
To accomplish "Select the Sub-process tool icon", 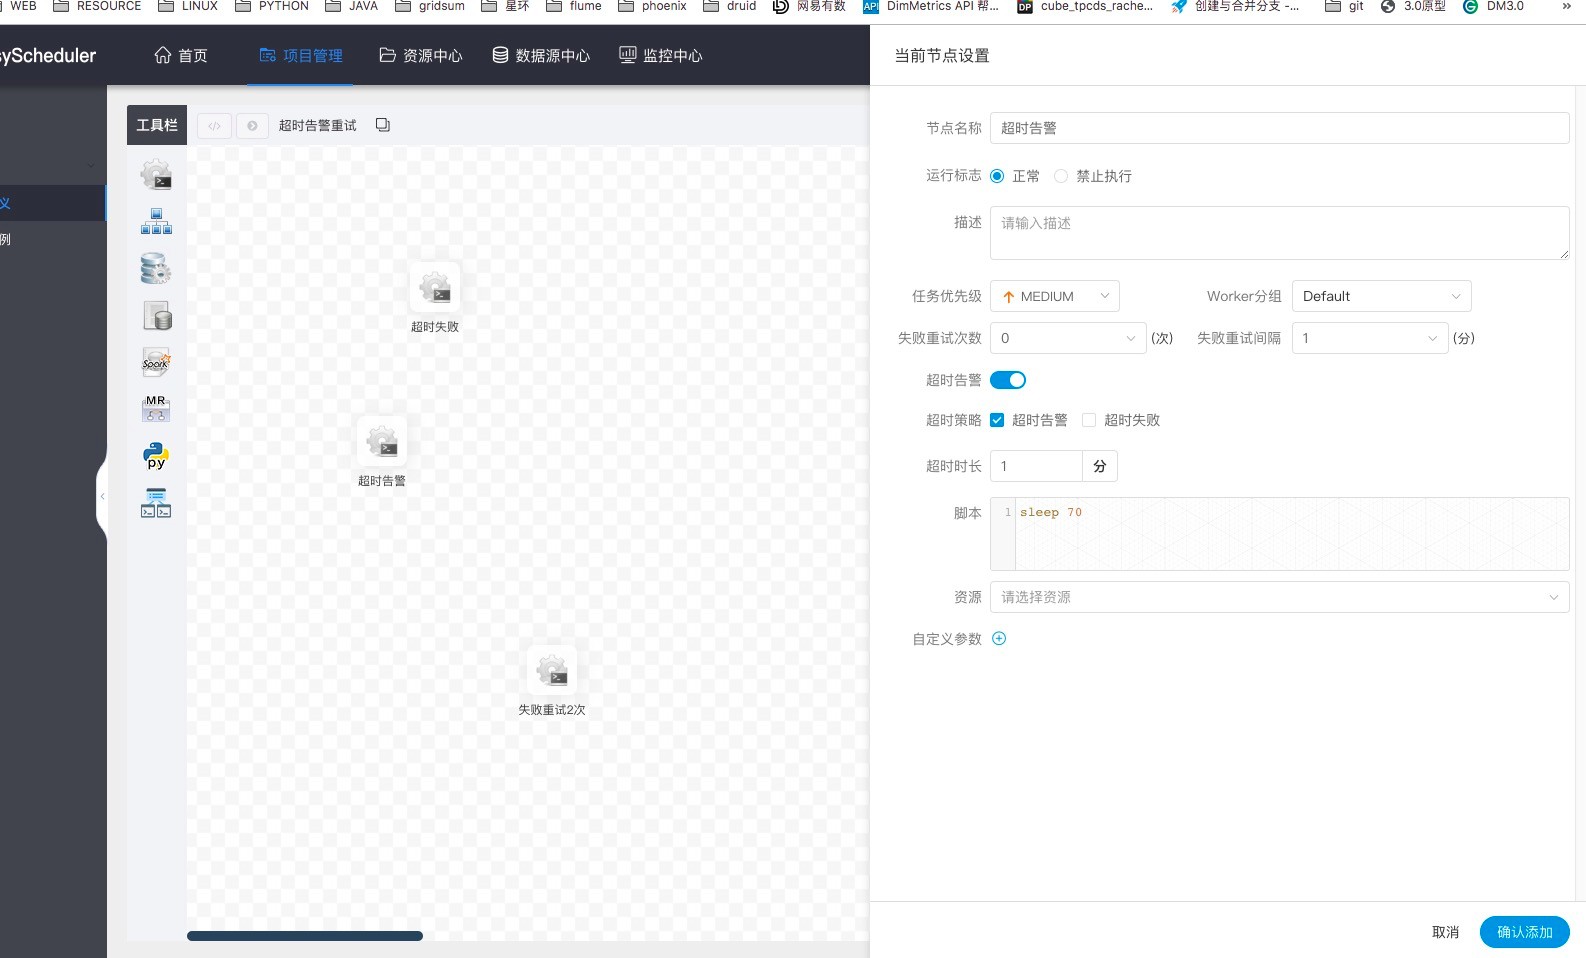I will [x=156, y=221].
